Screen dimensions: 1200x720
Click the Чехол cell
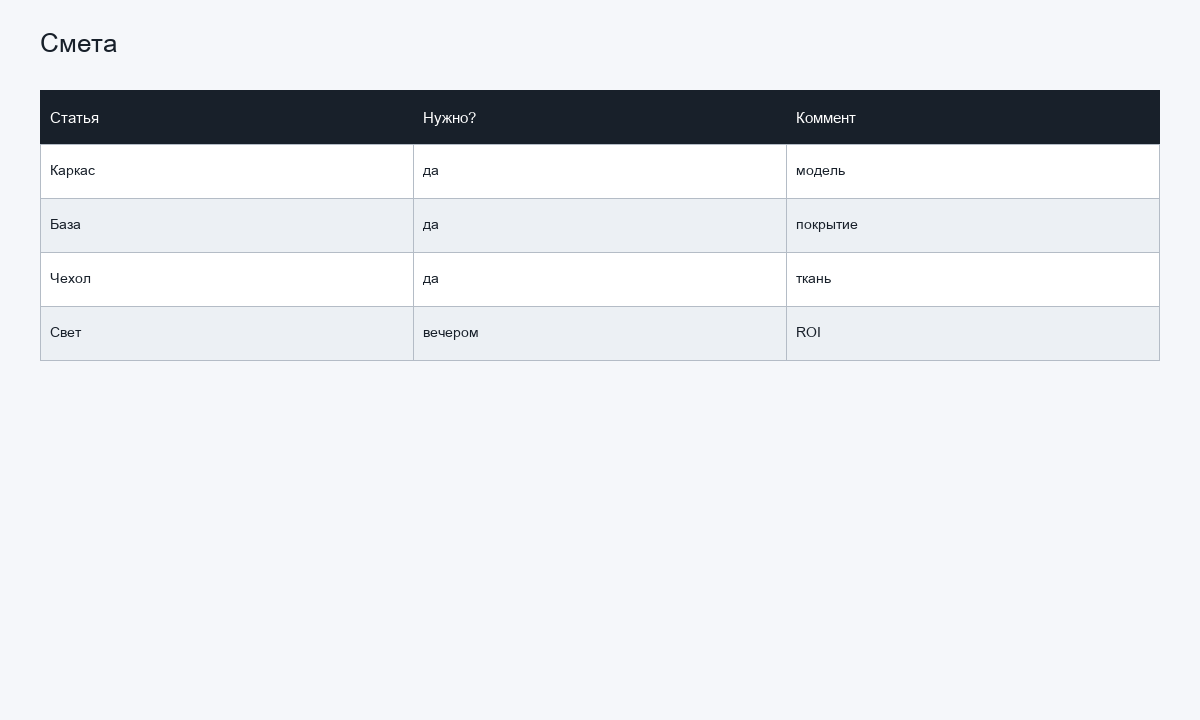(227, 279)
